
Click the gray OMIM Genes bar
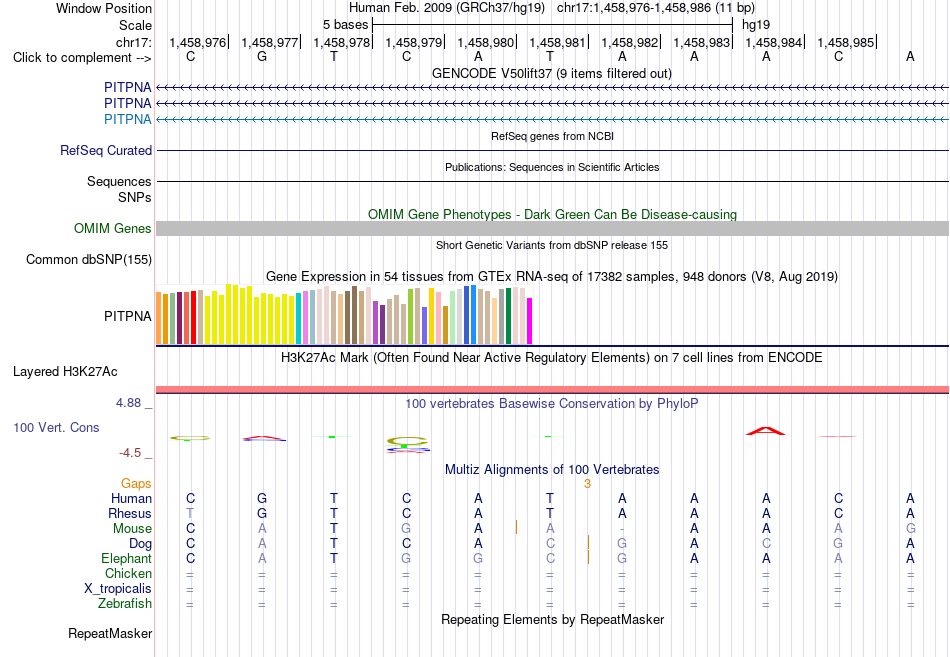(x=552, y=228)
